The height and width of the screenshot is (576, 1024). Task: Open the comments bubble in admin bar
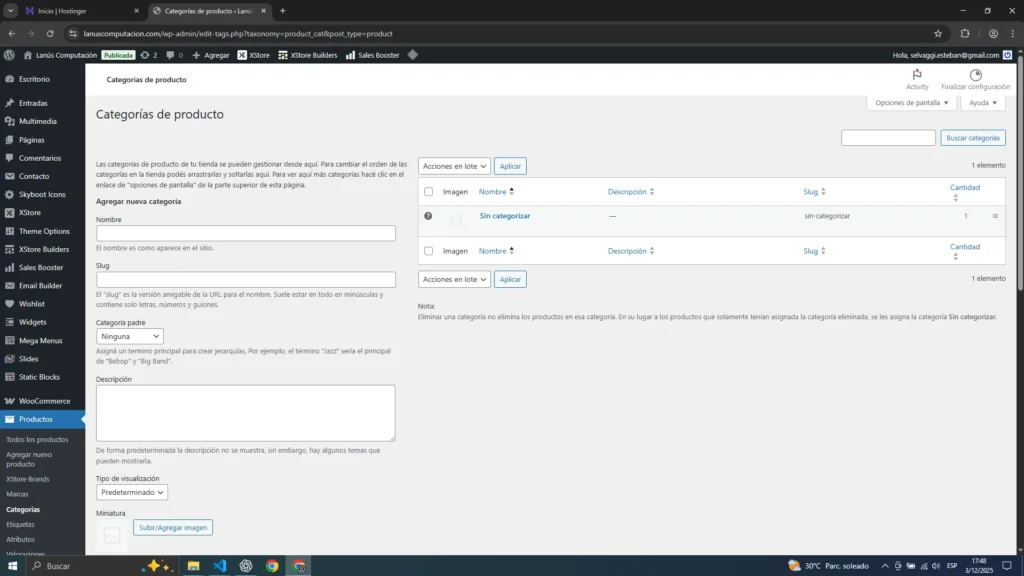point(174,55)
